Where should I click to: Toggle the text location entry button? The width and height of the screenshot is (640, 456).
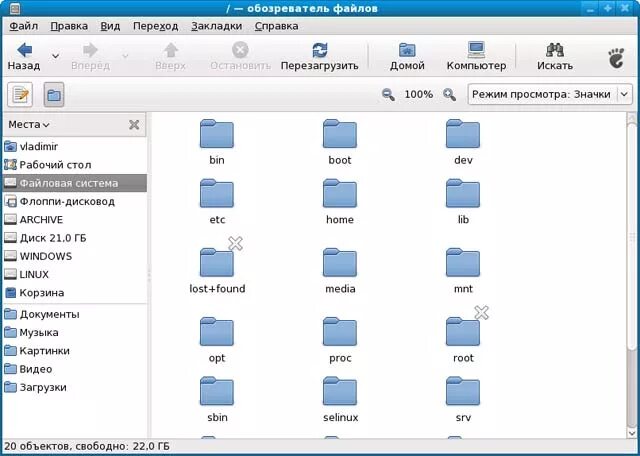click(20, 95)
